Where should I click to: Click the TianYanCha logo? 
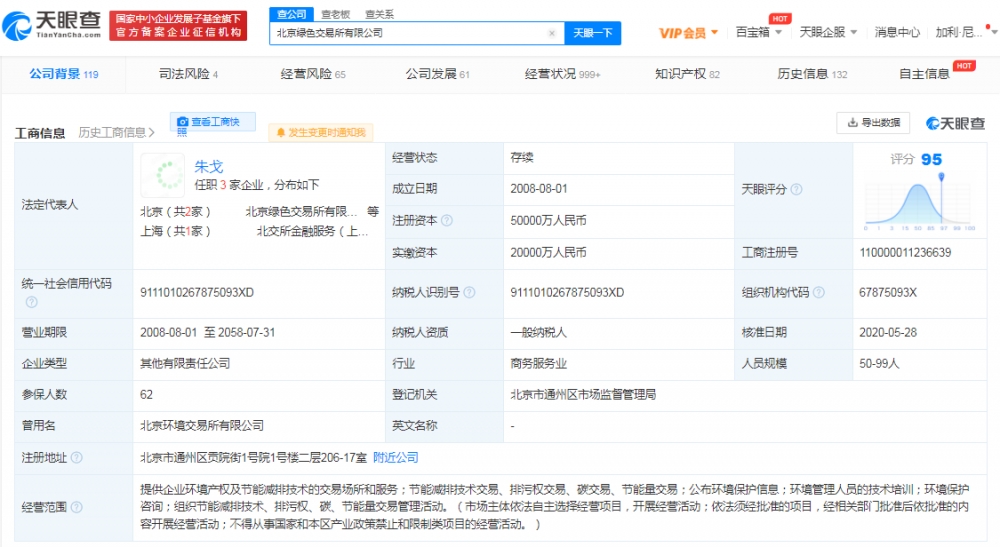point(52,25)
